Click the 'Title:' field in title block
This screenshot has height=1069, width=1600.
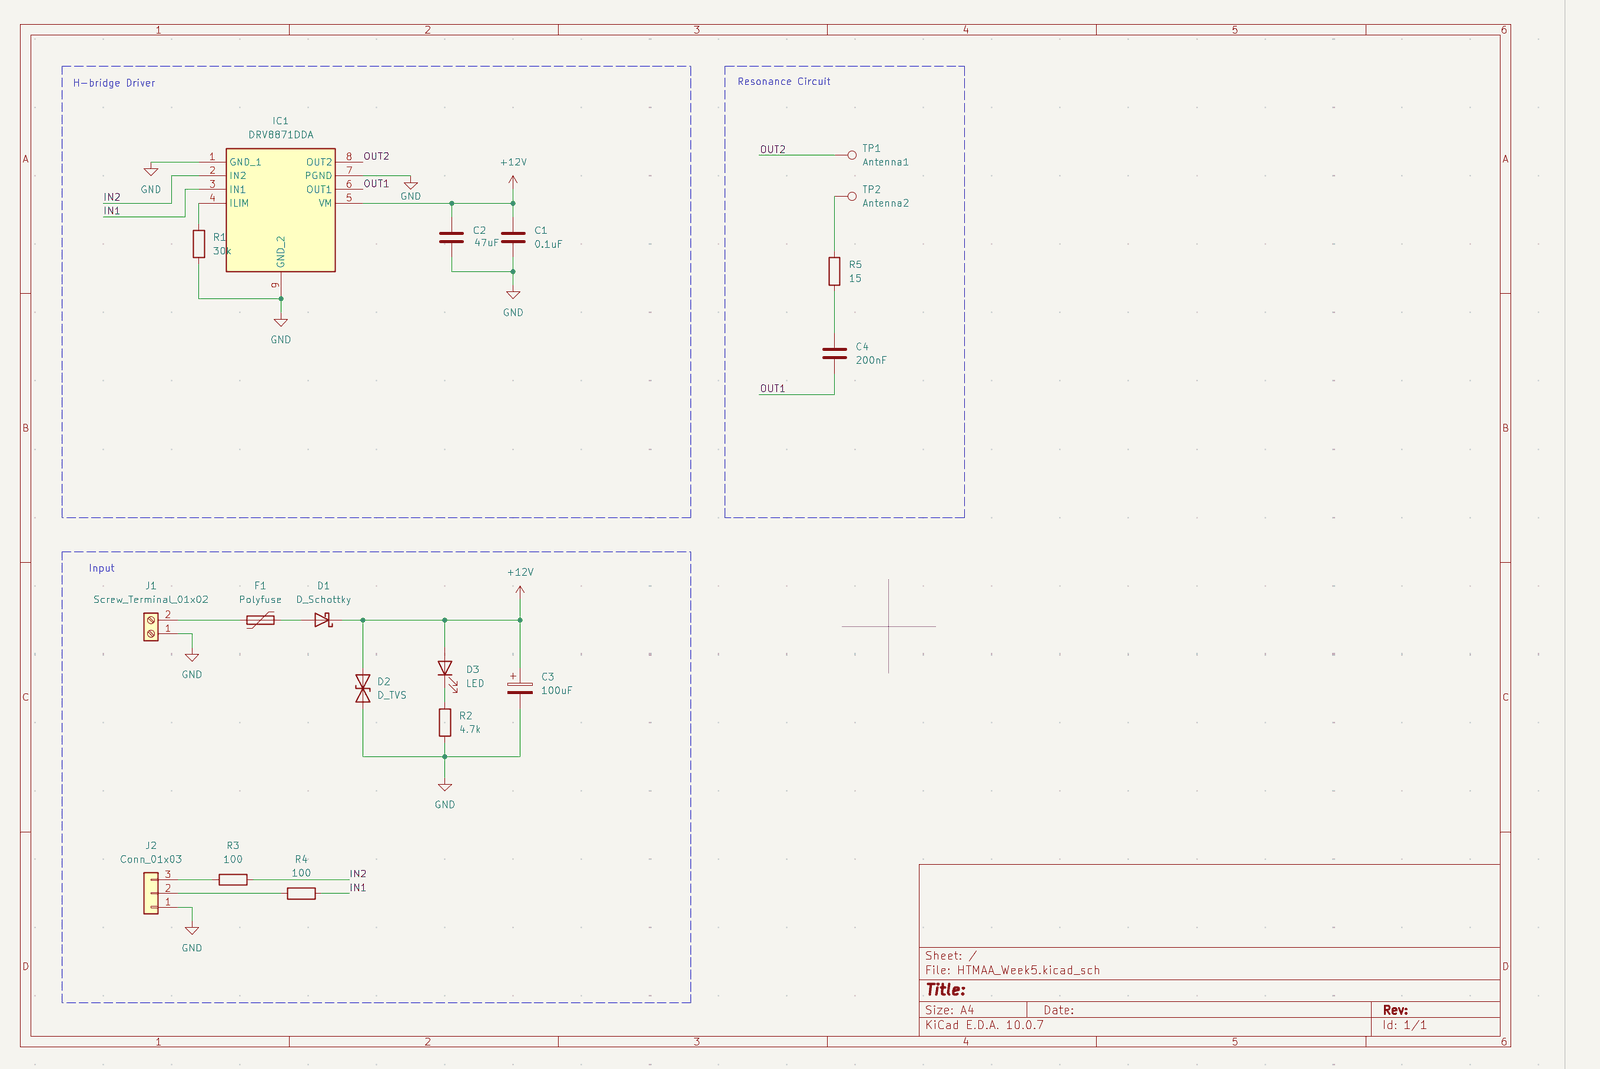click(x=945, y=990)
